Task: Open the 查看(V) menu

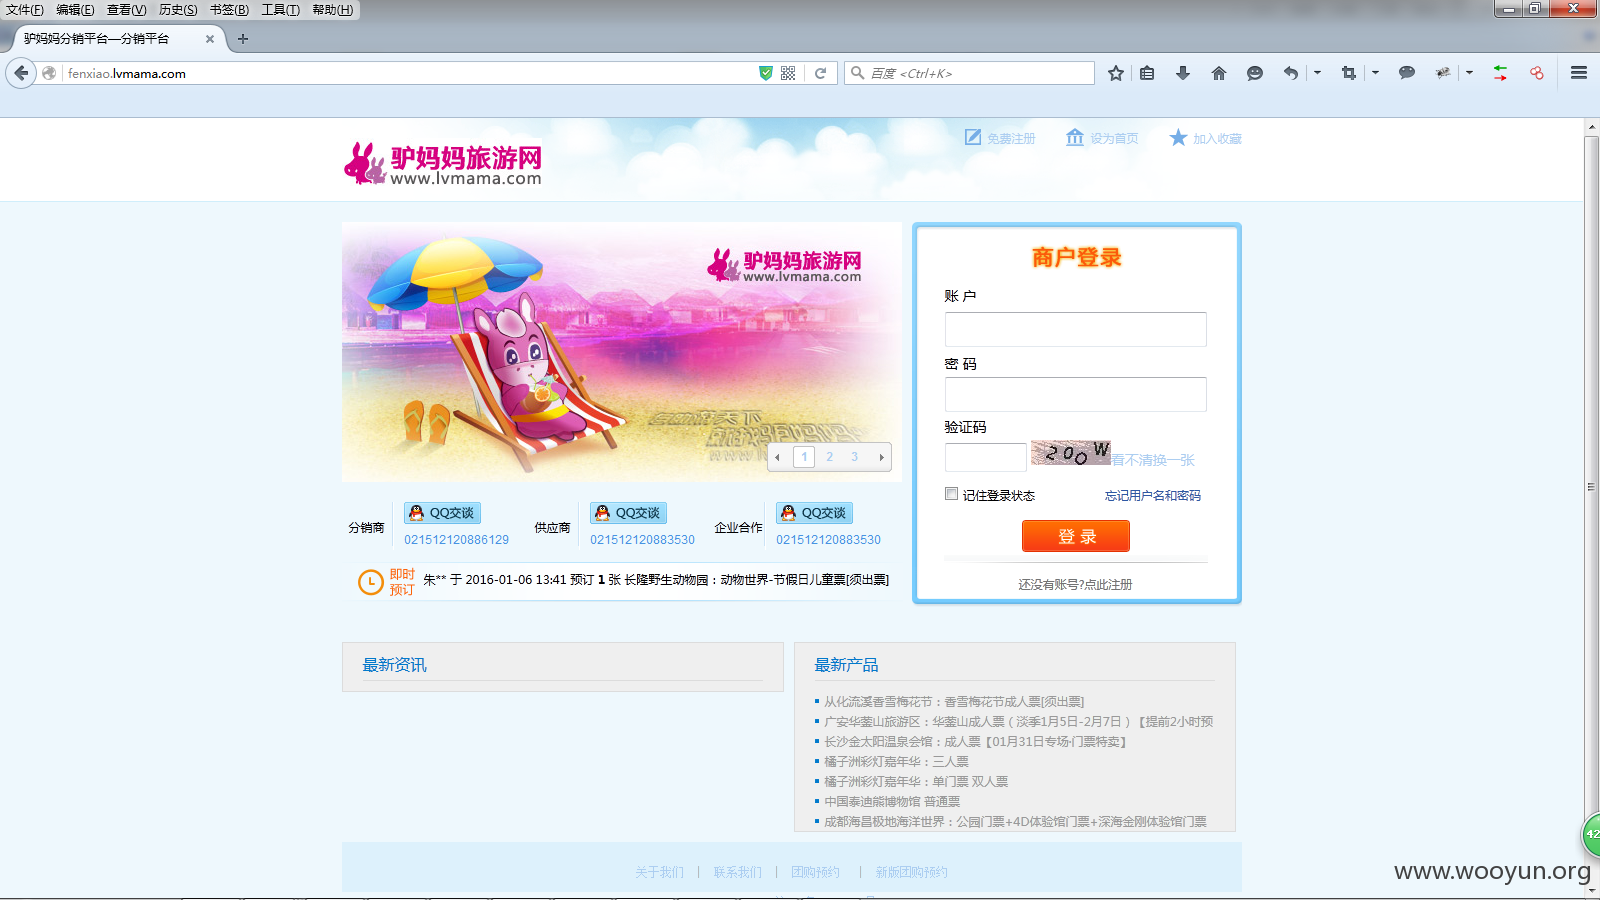Action: 127,10
